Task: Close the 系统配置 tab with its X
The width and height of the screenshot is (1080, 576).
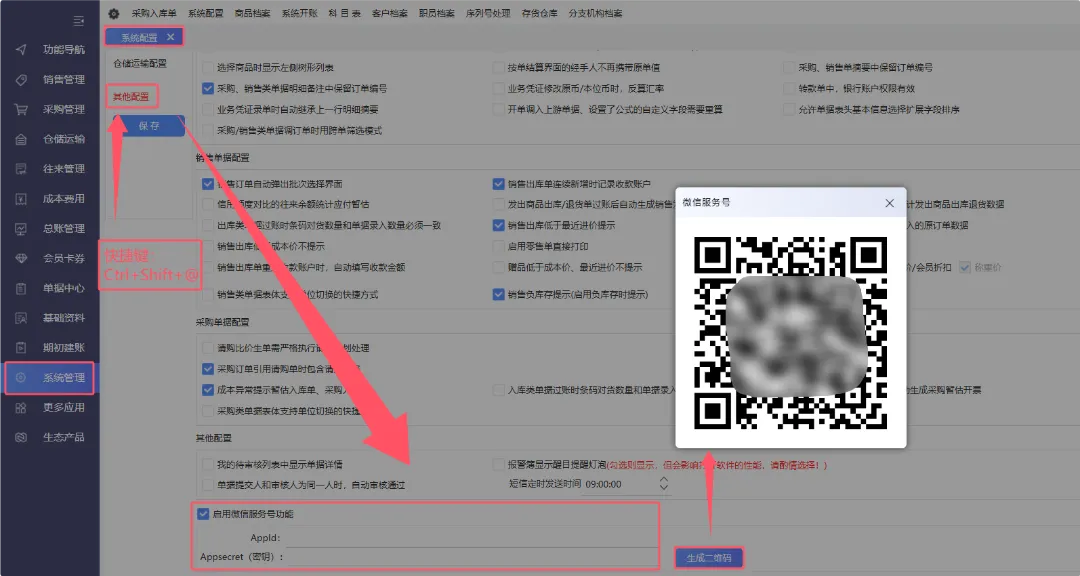Action: click(171, 37)
